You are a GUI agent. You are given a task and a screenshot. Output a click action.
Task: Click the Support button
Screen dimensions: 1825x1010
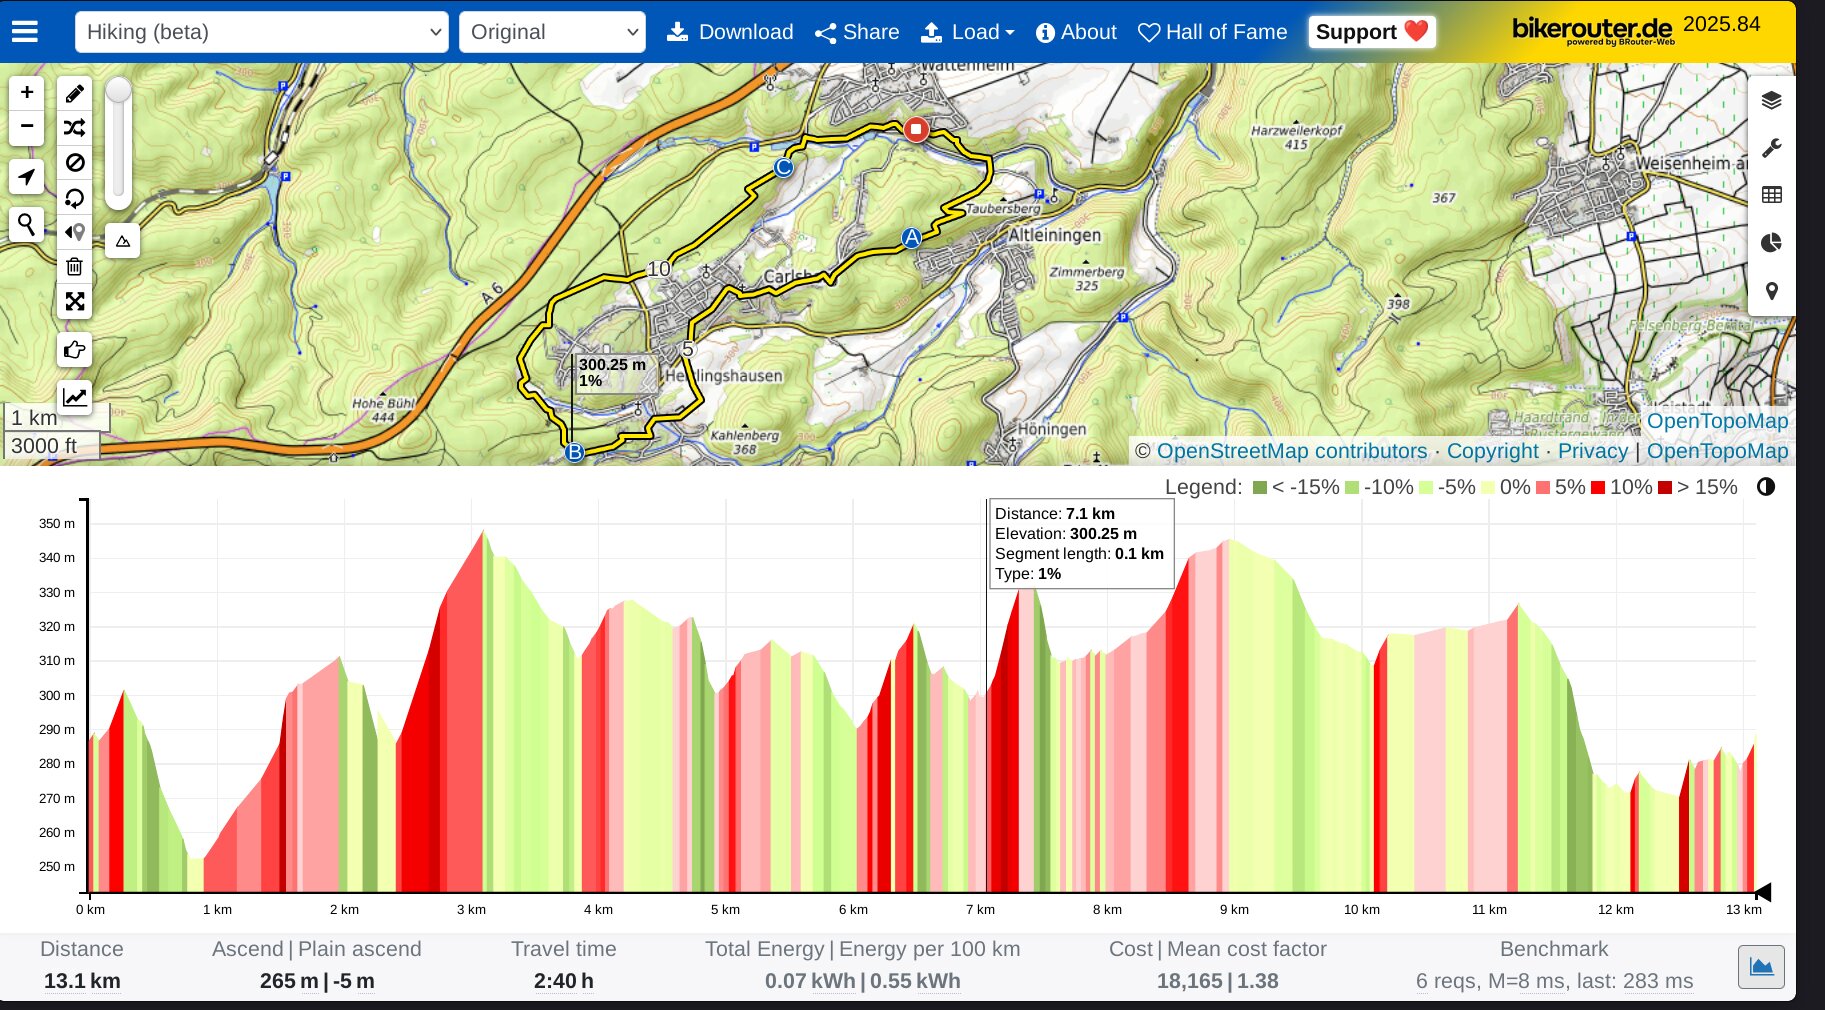coord(1371,32)
